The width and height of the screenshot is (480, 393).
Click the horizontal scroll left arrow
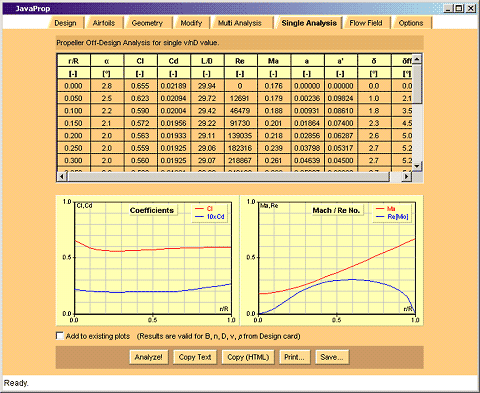[62, 177]
